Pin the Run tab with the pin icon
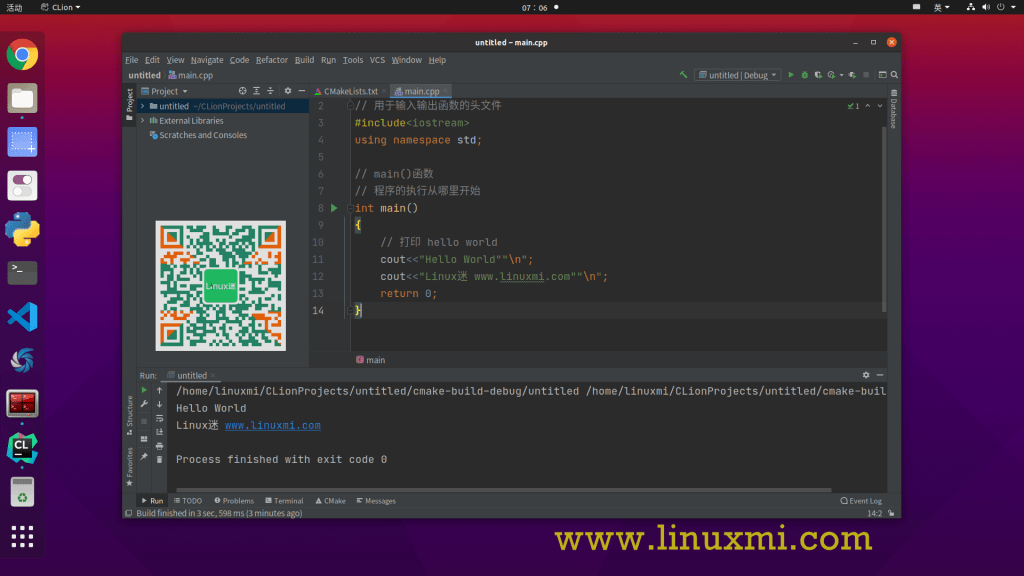The height and width of the screenshot is (576, 1024). [x=144, y=456]
